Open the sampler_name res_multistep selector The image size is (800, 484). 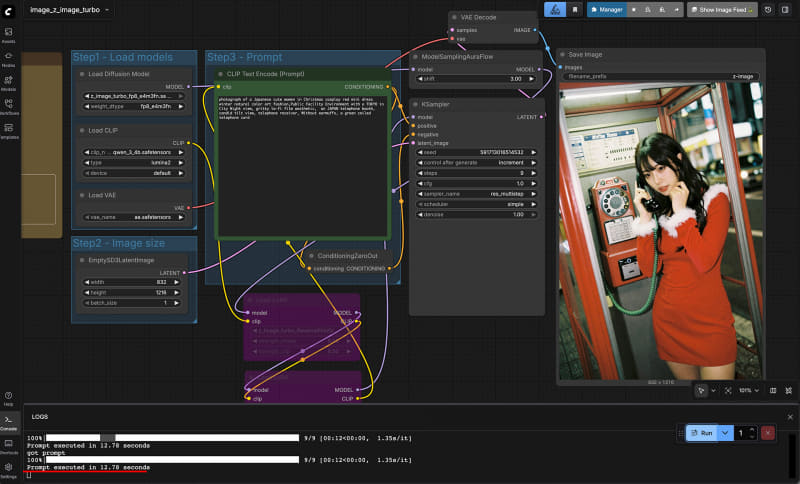(477, 194)
